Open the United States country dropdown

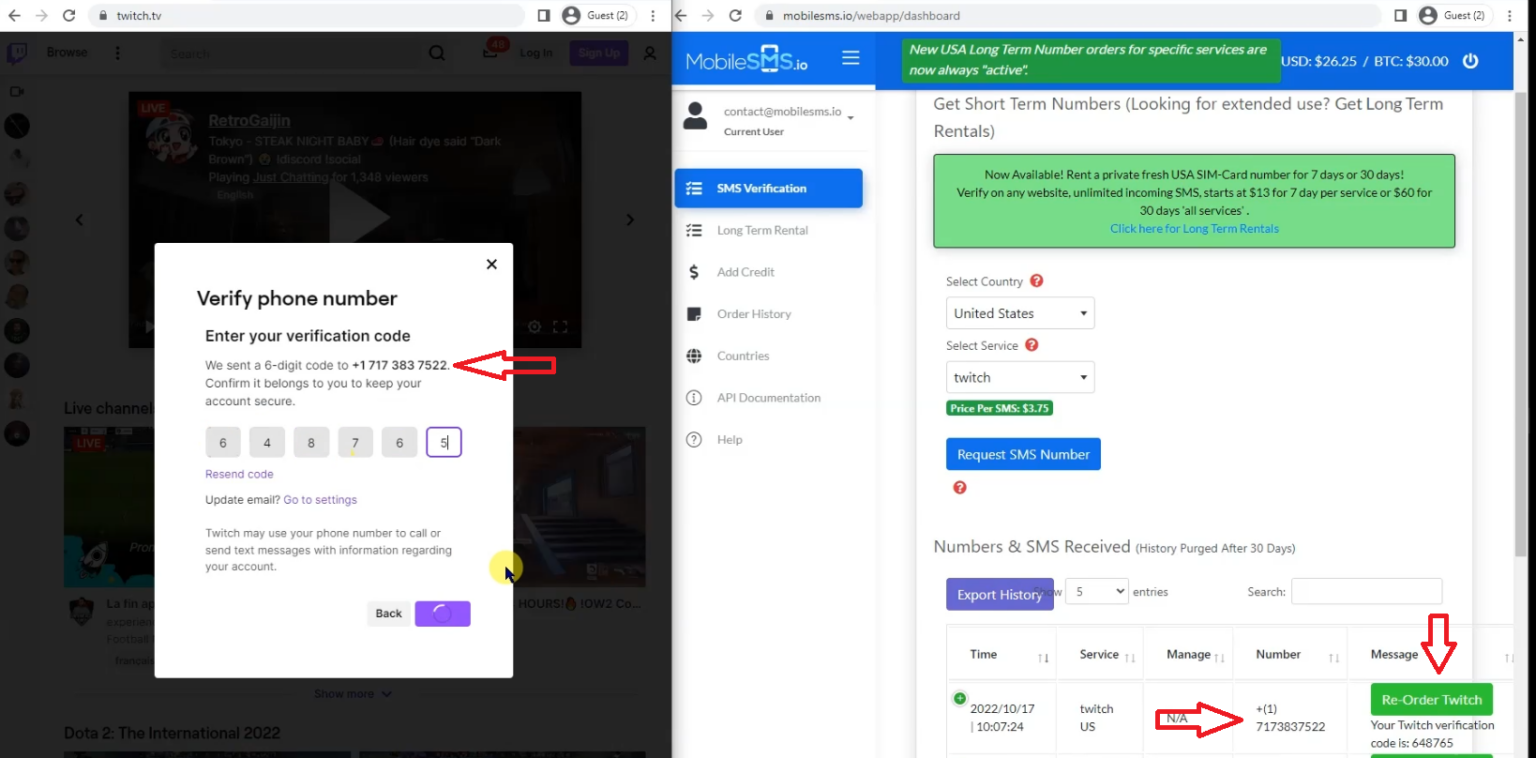click(1019, 313)
